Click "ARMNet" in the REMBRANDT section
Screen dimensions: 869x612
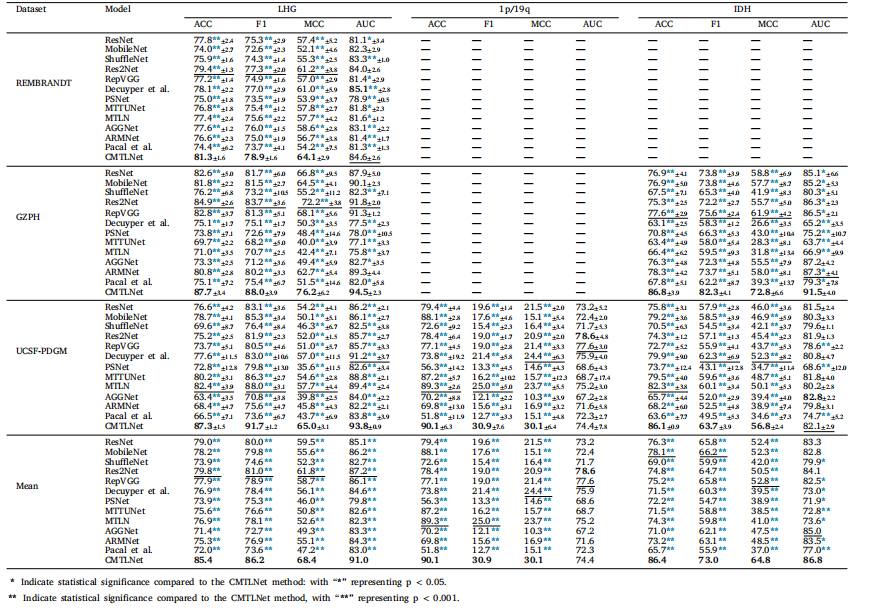click(122, 137)
